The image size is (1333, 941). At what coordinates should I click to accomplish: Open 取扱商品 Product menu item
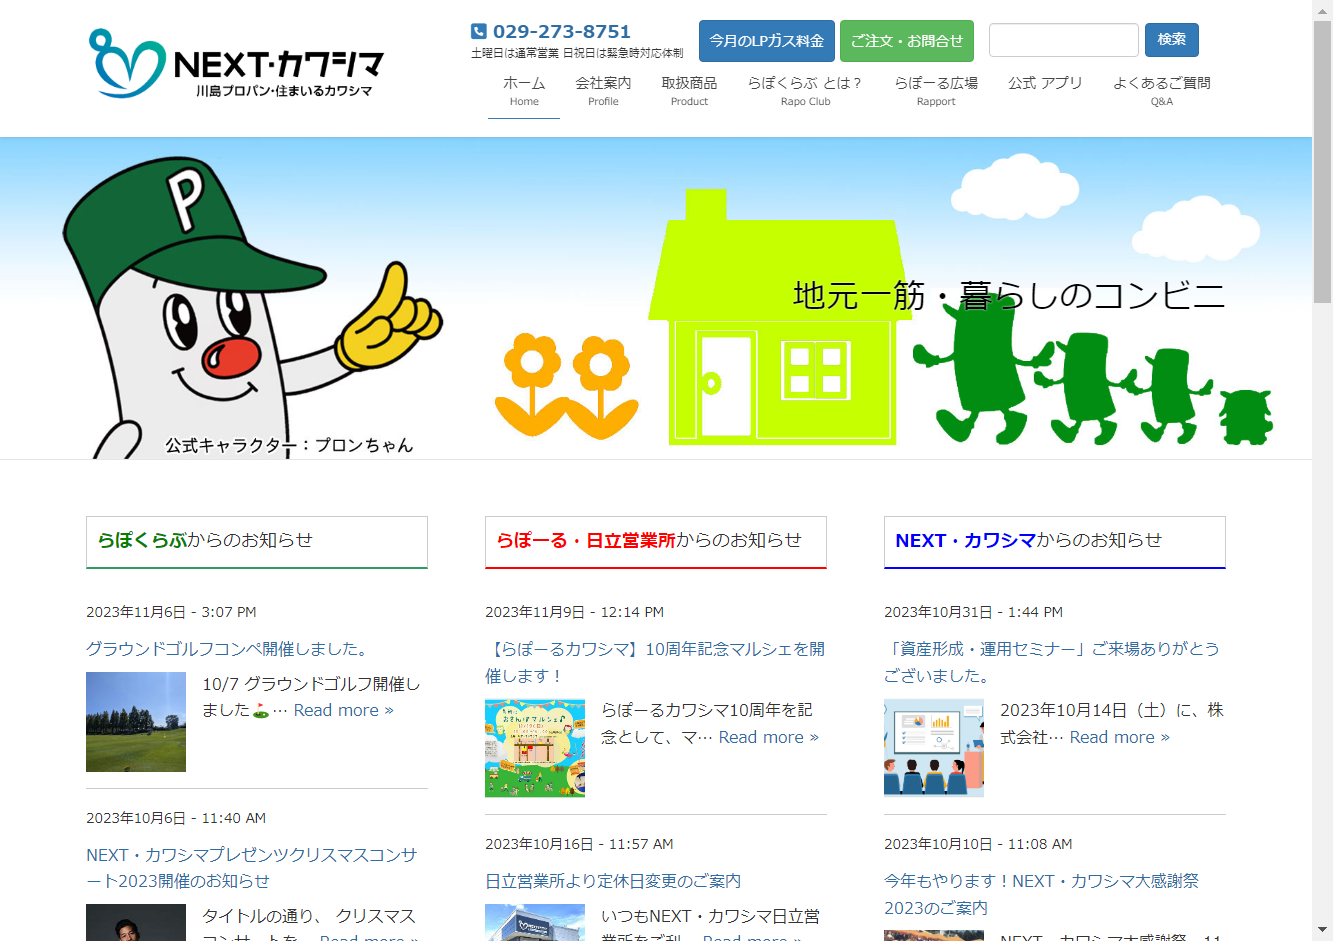coord(689,91)
